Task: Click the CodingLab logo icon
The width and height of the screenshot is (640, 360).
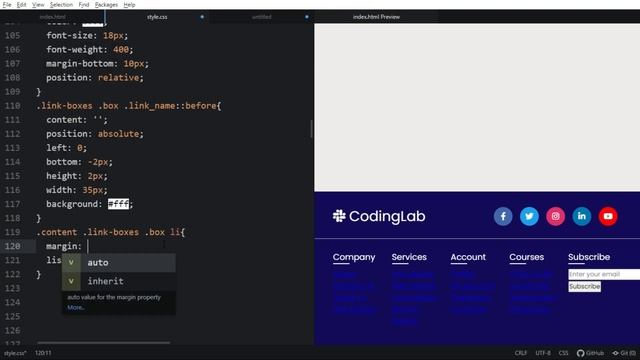Action: tap(339, 216)
